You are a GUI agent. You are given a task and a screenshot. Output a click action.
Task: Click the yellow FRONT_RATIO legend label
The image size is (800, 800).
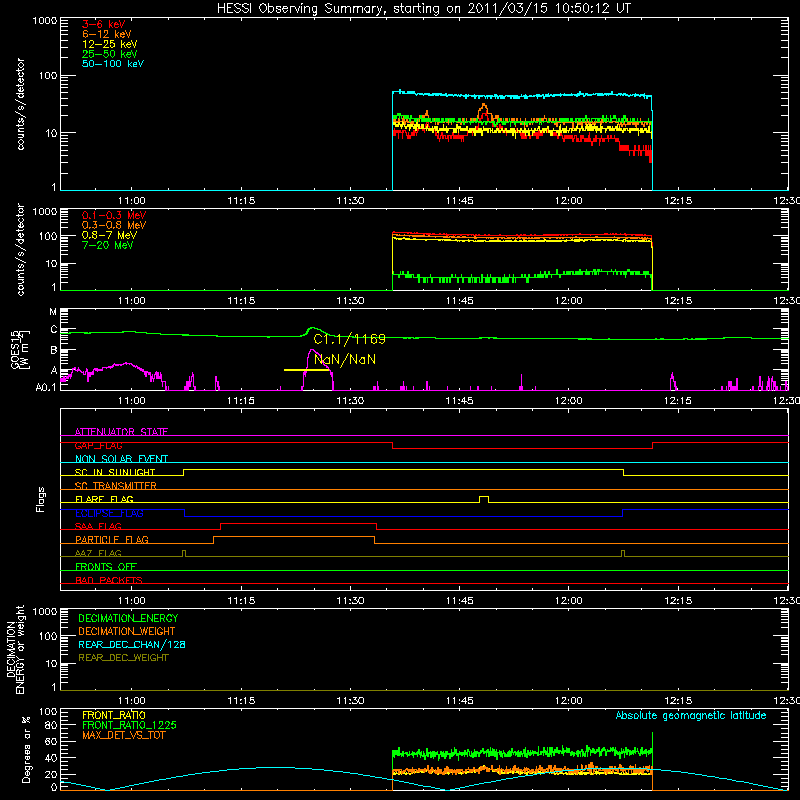114,715
